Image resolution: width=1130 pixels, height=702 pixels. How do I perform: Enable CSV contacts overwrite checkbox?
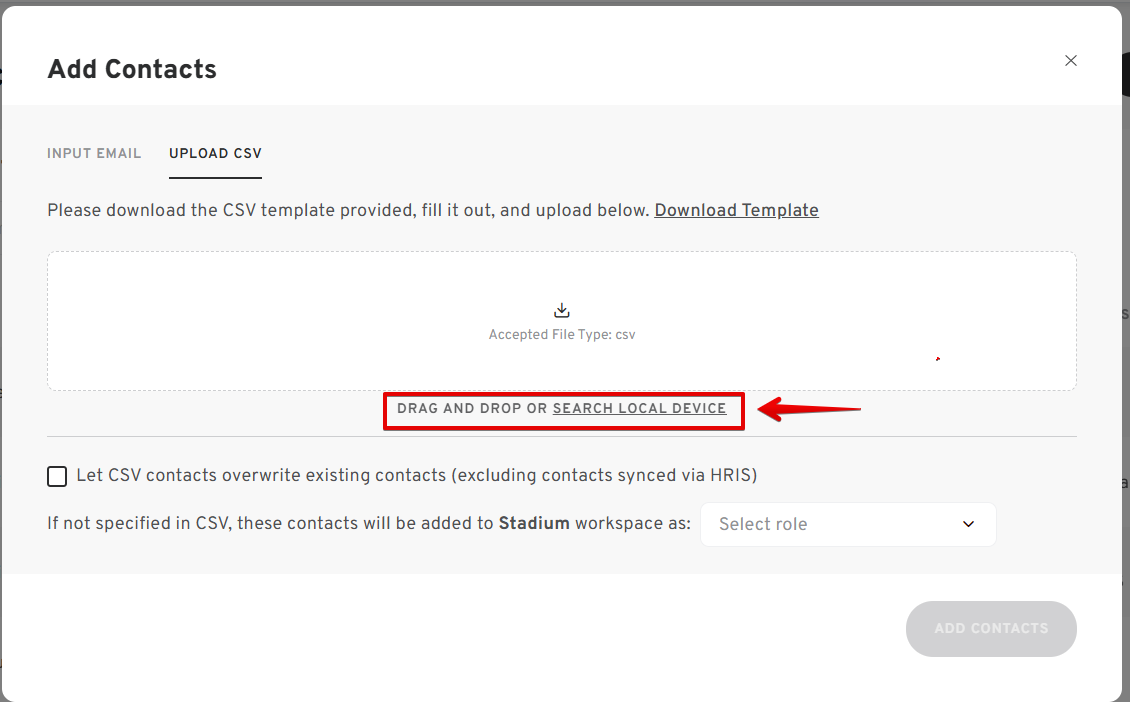coord(57,476)
